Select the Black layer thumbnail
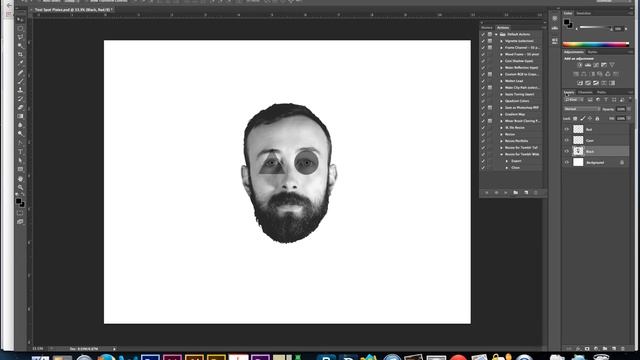Screen dimensions: 640x360 pyautogui.click(x=578, y=151)
